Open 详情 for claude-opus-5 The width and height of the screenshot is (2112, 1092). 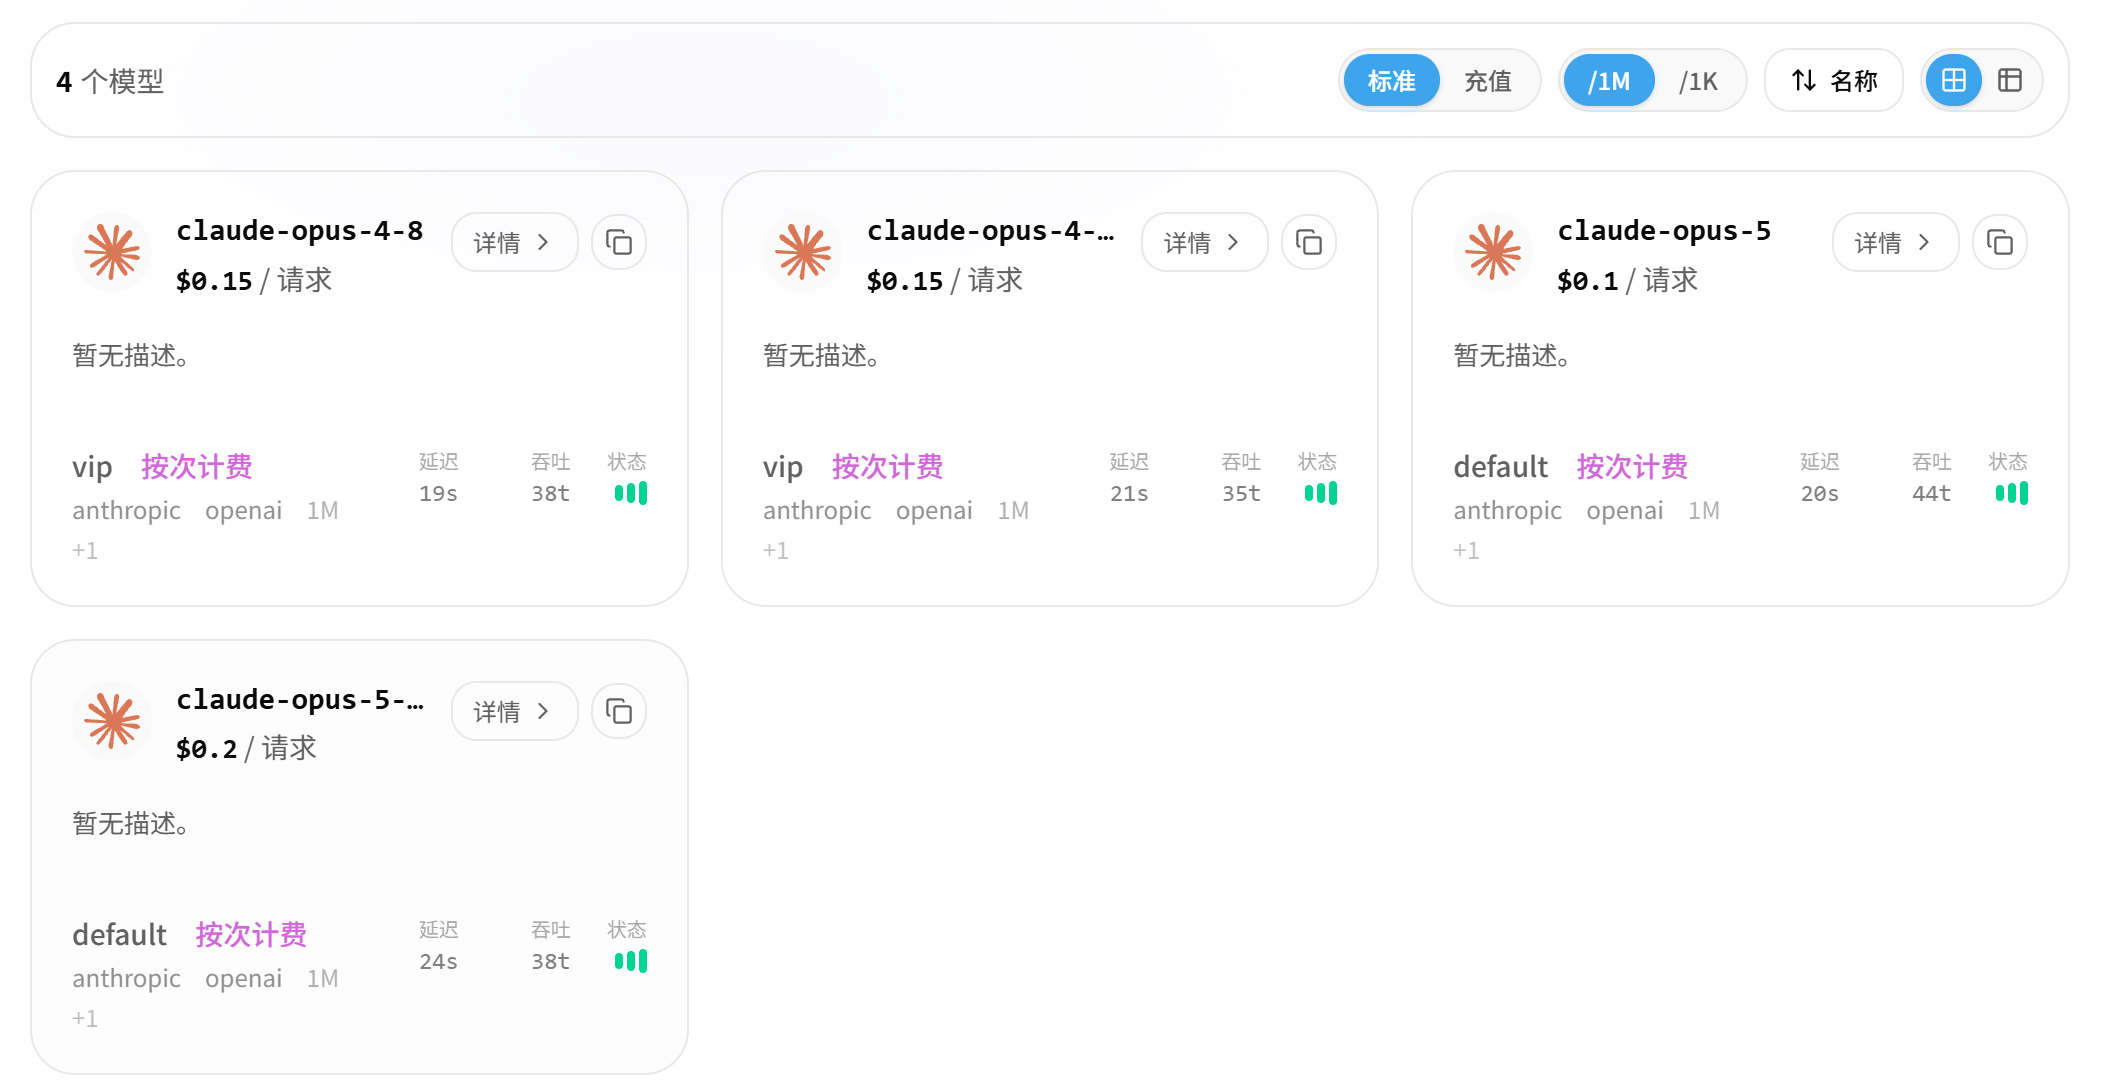(1895, 242)
